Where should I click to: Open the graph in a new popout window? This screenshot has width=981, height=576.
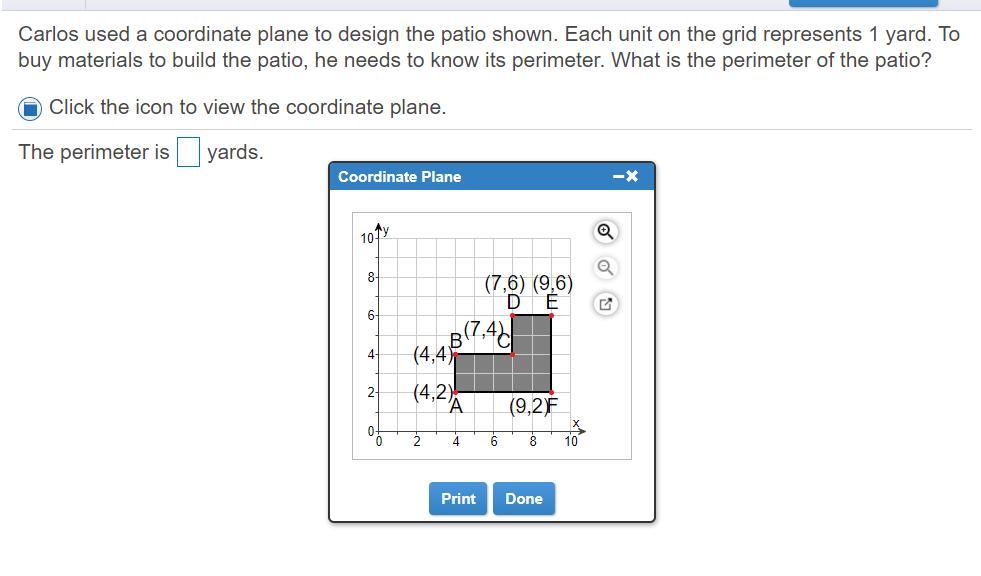pyautogui.click(x=605, y=303)
